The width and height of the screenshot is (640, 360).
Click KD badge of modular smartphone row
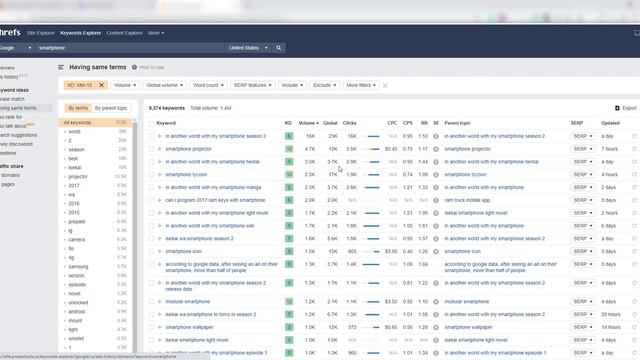[x=289, y=302]
